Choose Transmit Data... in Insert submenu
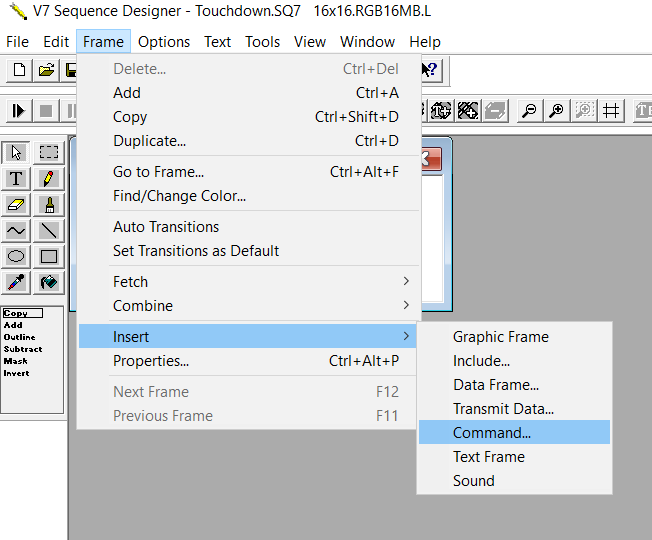 click(x=514, y=409)
